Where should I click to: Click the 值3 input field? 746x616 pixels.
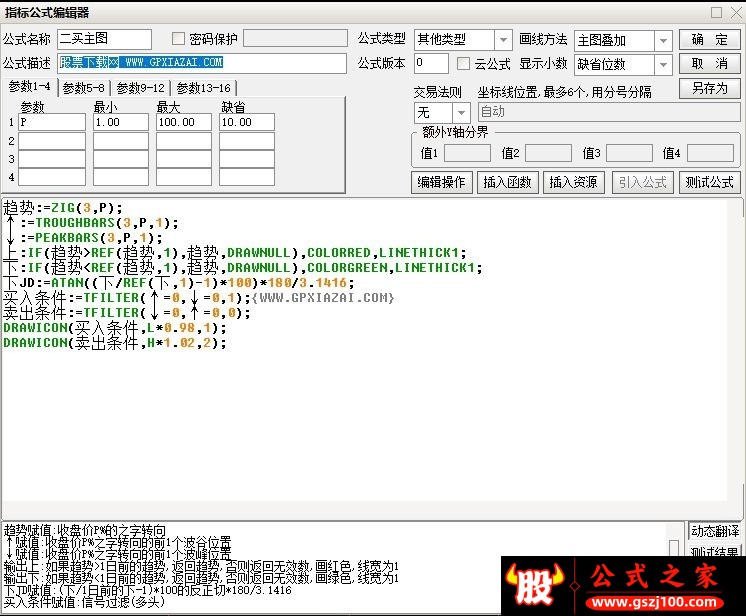tap(629, 153)
